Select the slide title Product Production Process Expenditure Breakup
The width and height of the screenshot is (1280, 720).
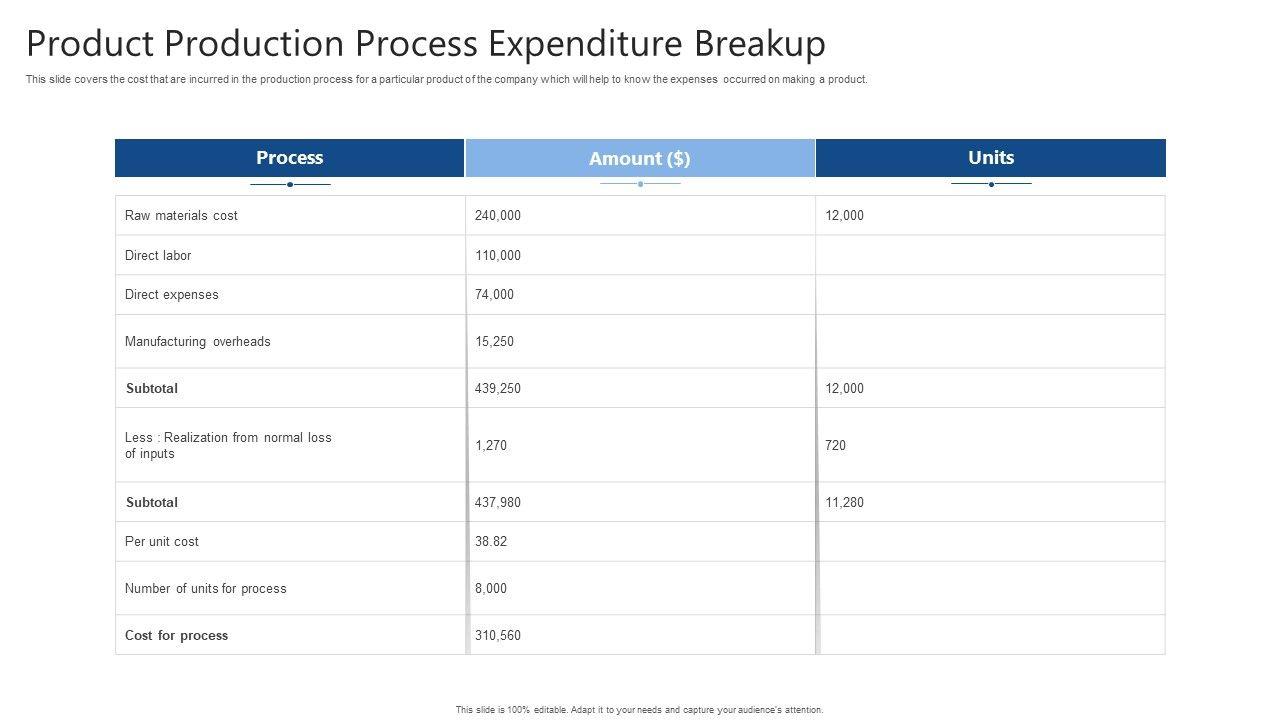[x=426, y=44]
